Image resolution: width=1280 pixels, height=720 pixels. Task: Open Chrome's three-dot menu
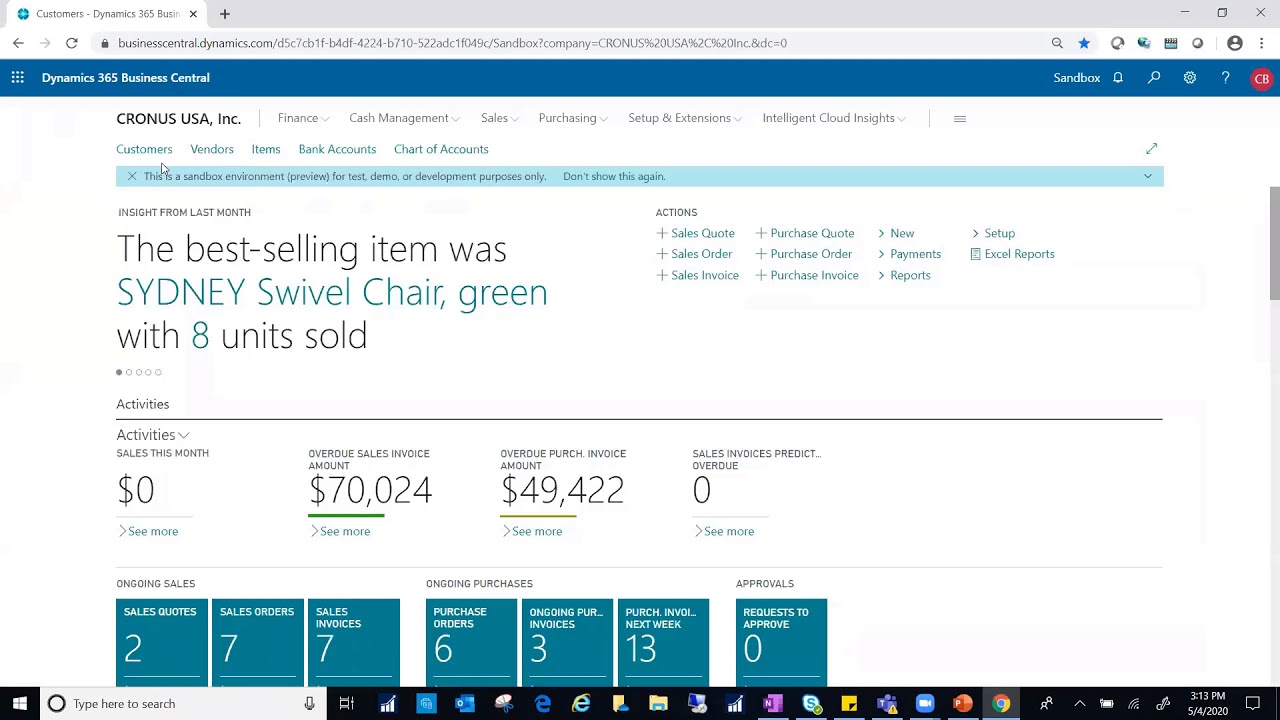coord(1262,43)
